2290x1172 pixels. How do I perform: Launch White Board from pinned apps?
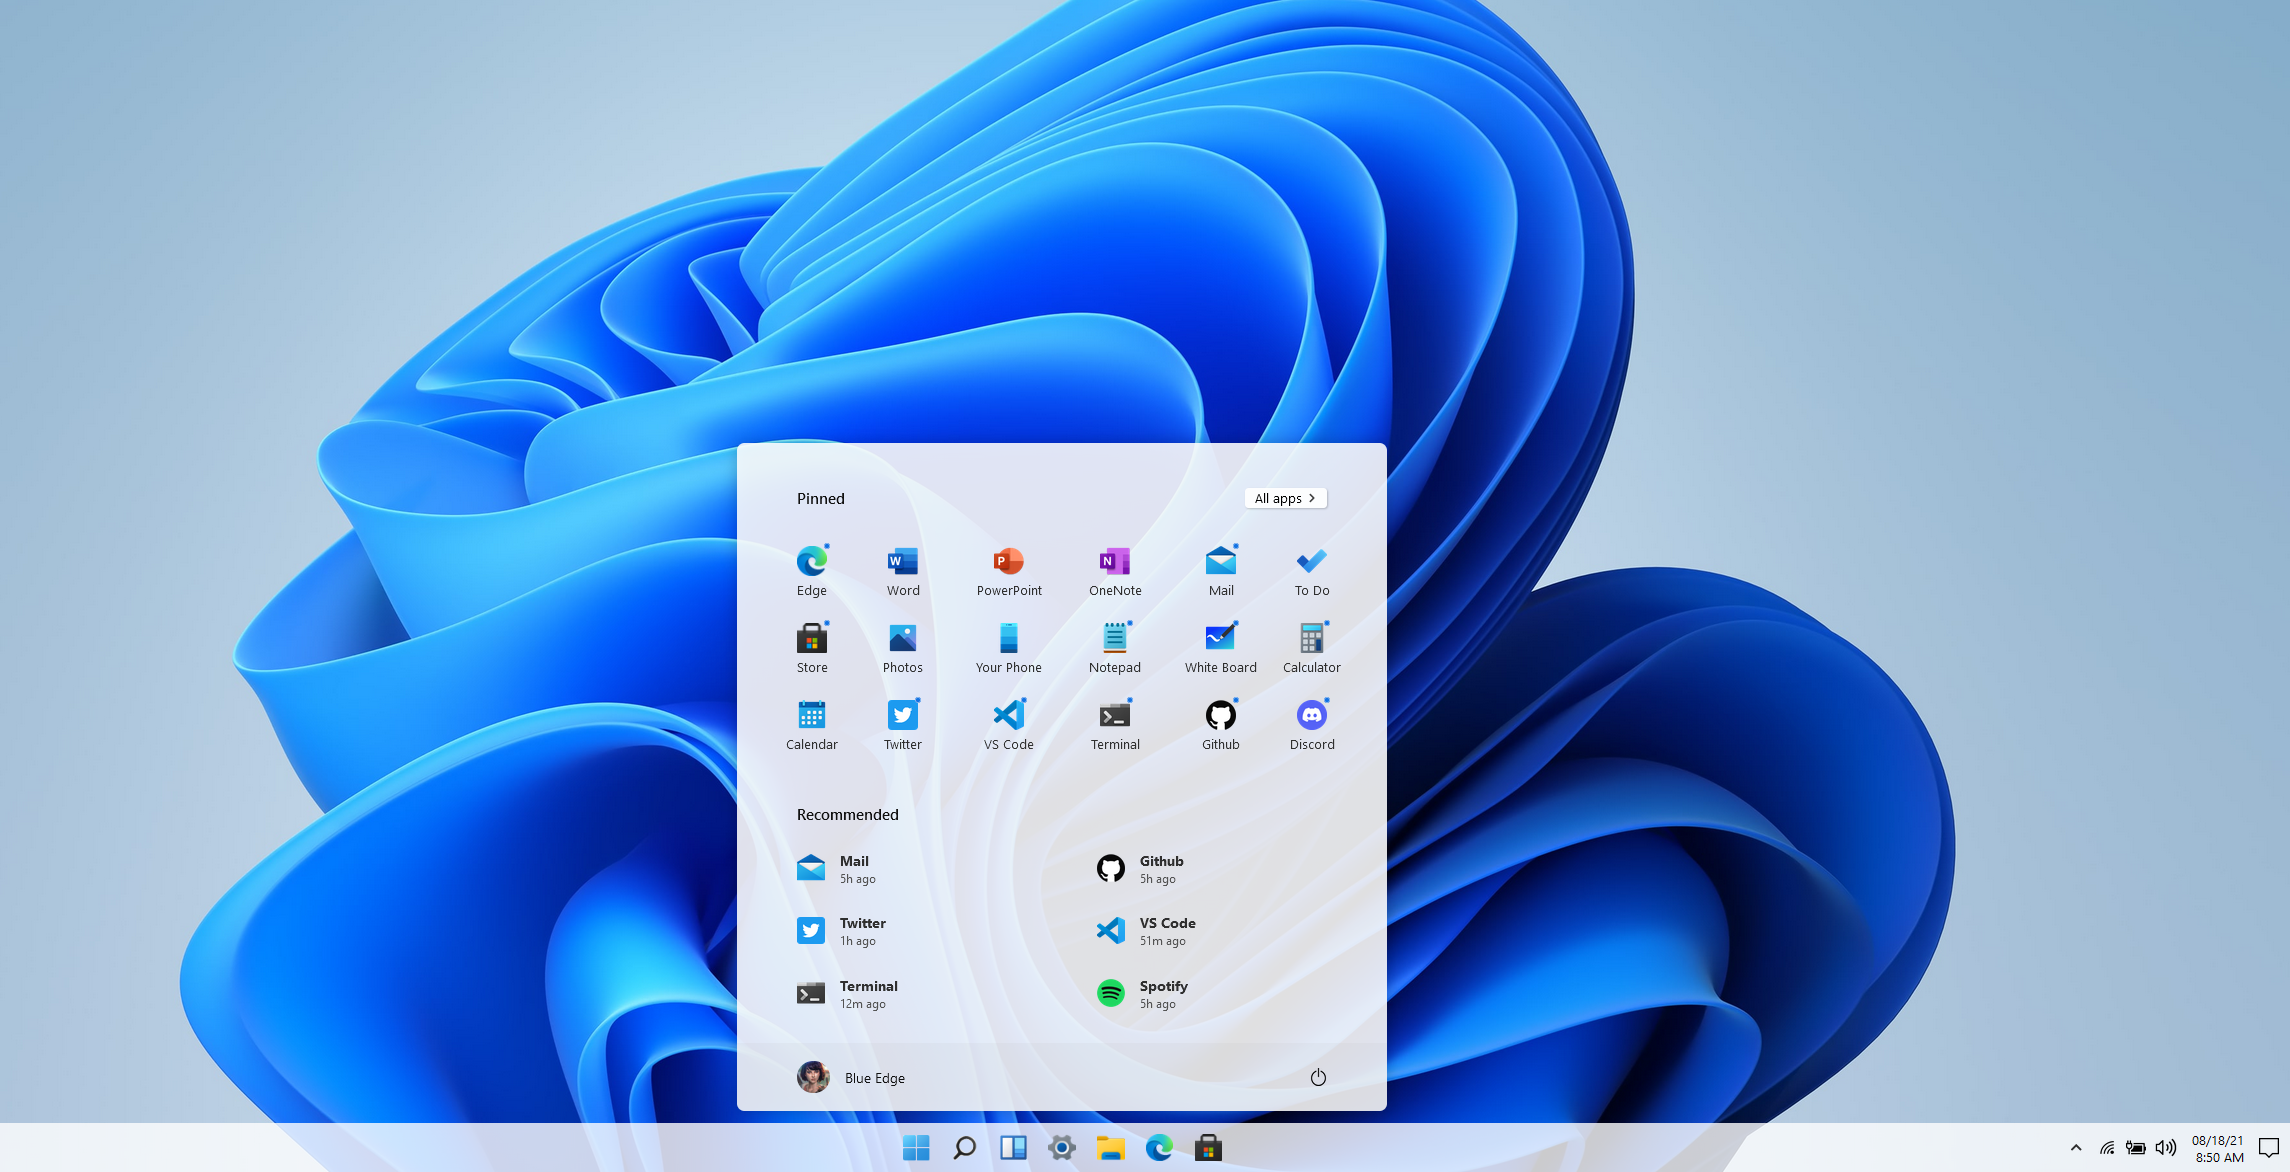tap(1220, 645)
